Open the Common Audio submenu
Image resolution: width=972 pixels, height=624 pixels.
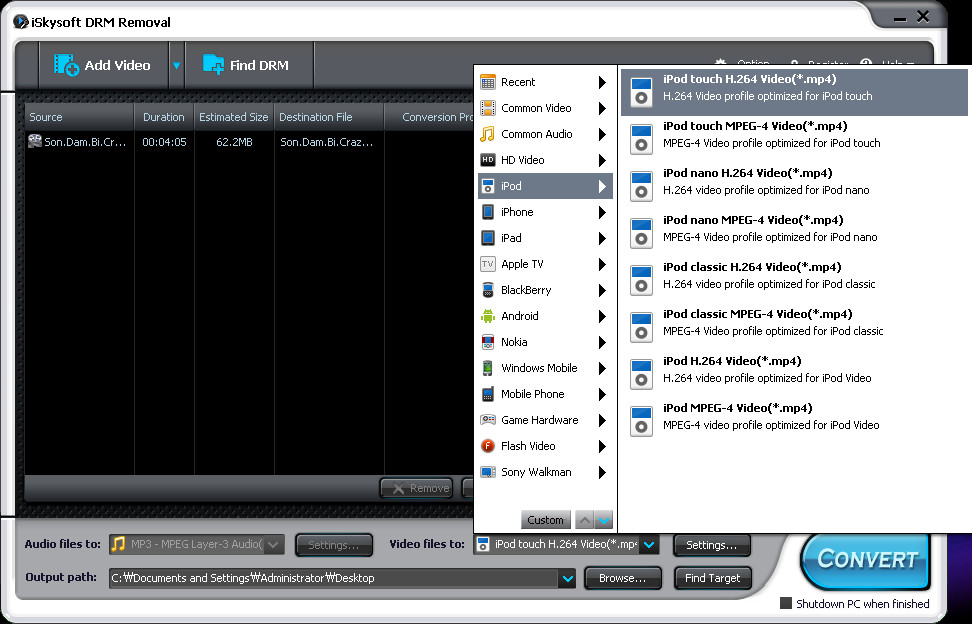click(546, 134)
